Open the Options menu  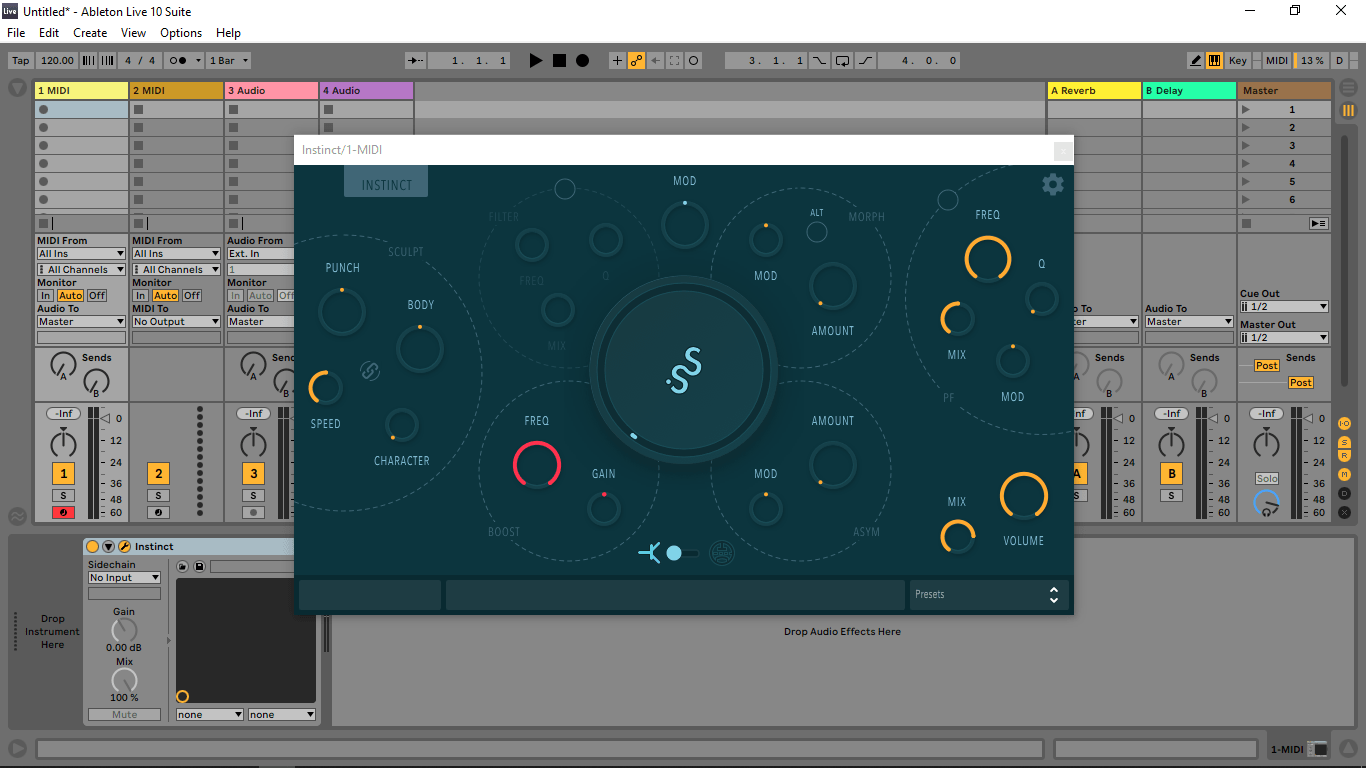tap(181, 33)
